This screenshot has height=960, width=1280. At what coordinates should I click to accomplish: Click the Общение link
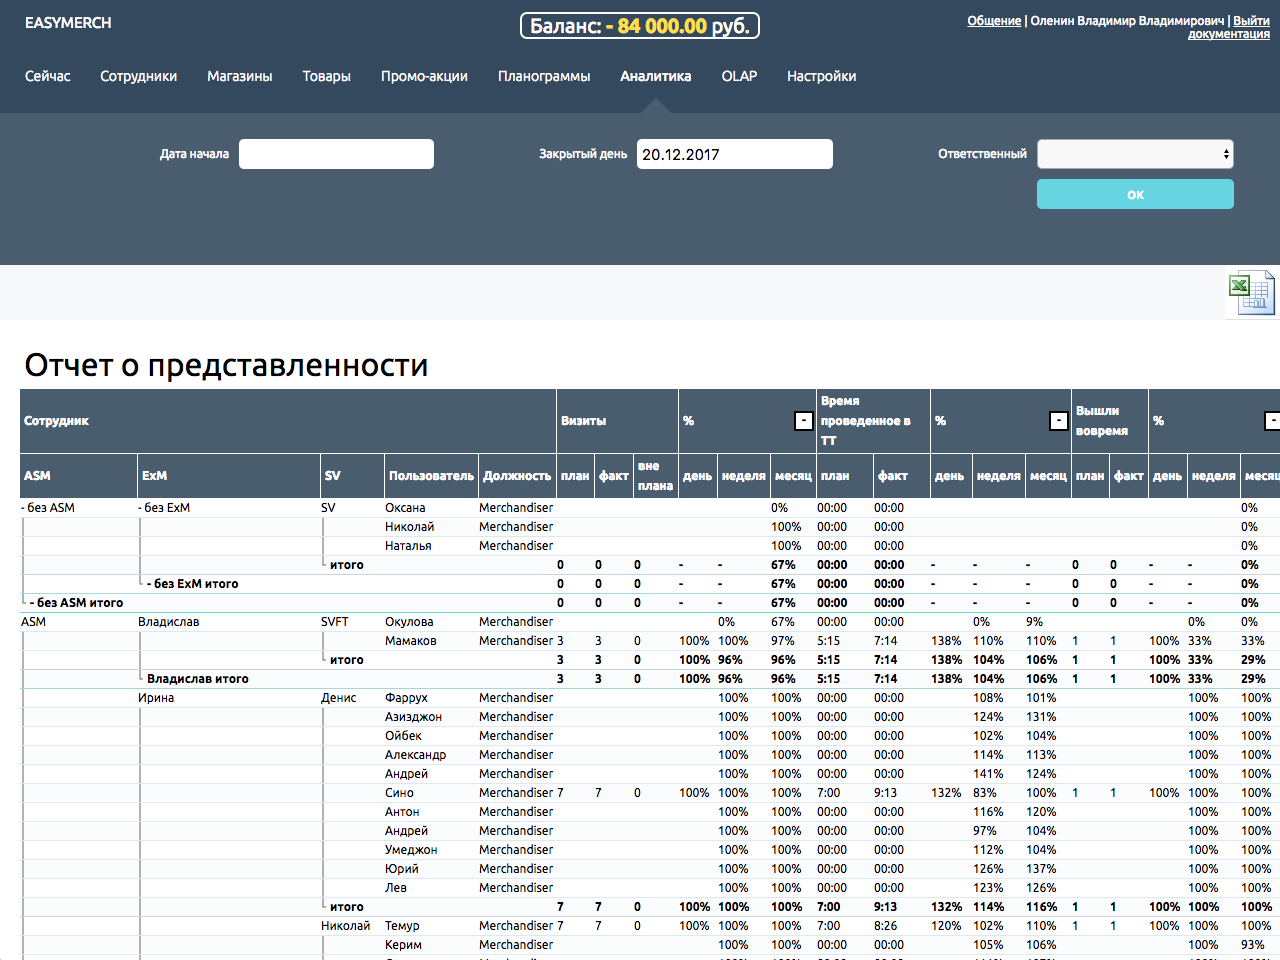[x=994, y=21]
